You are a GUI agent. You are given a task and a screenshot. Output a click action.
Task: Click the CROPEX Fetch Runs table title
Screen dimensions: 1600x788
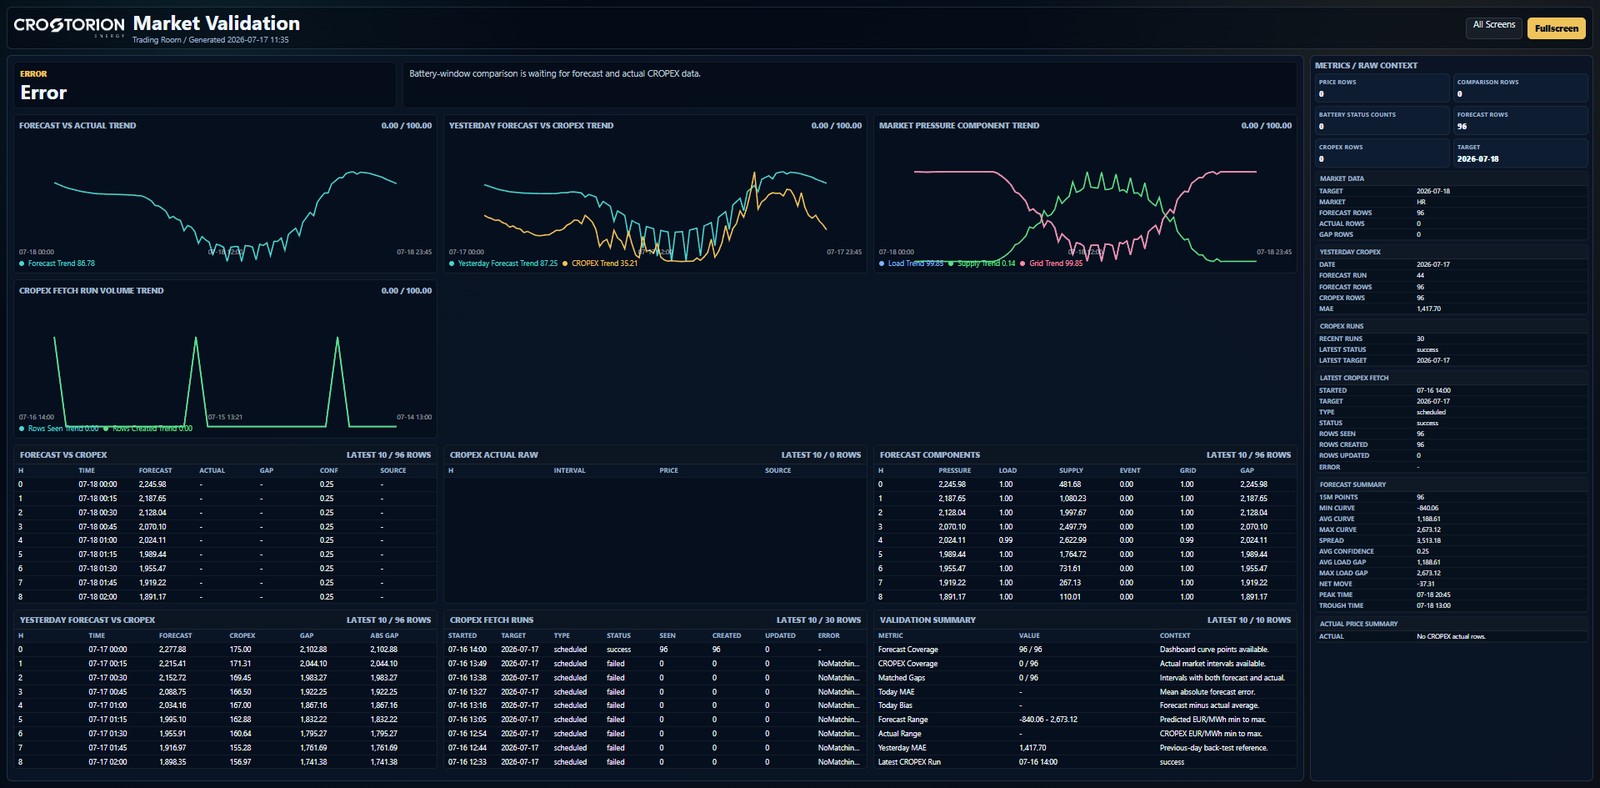[492, 620]
